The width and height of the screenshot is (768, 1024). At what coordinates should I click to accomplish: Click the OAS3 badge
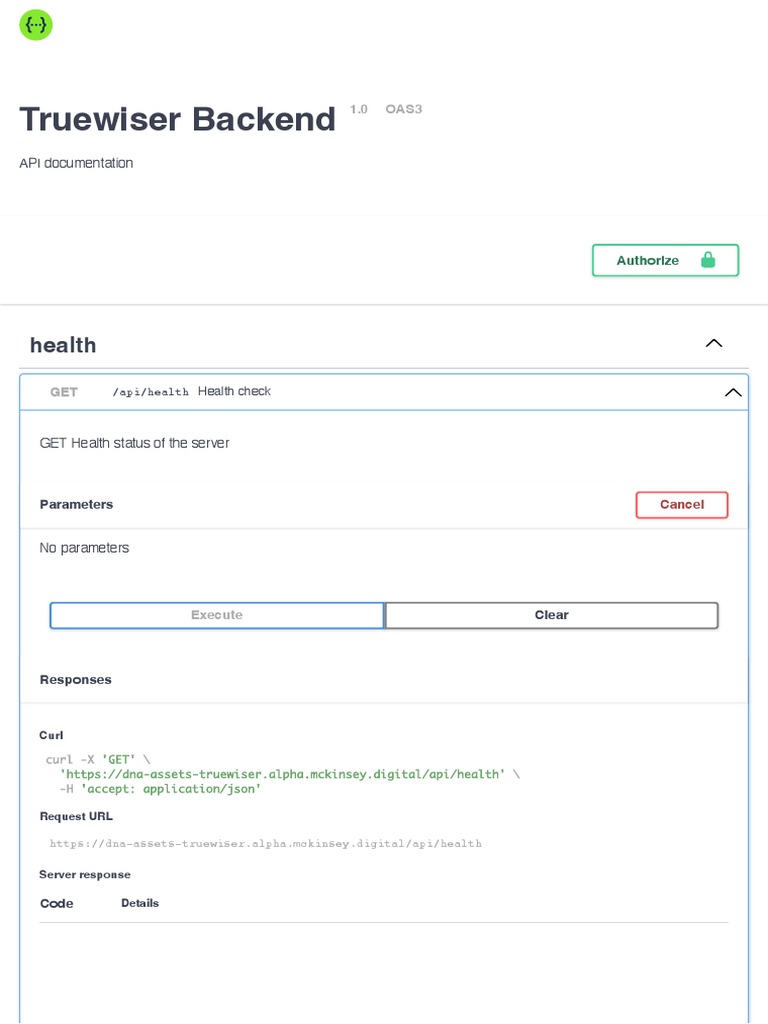403,109
